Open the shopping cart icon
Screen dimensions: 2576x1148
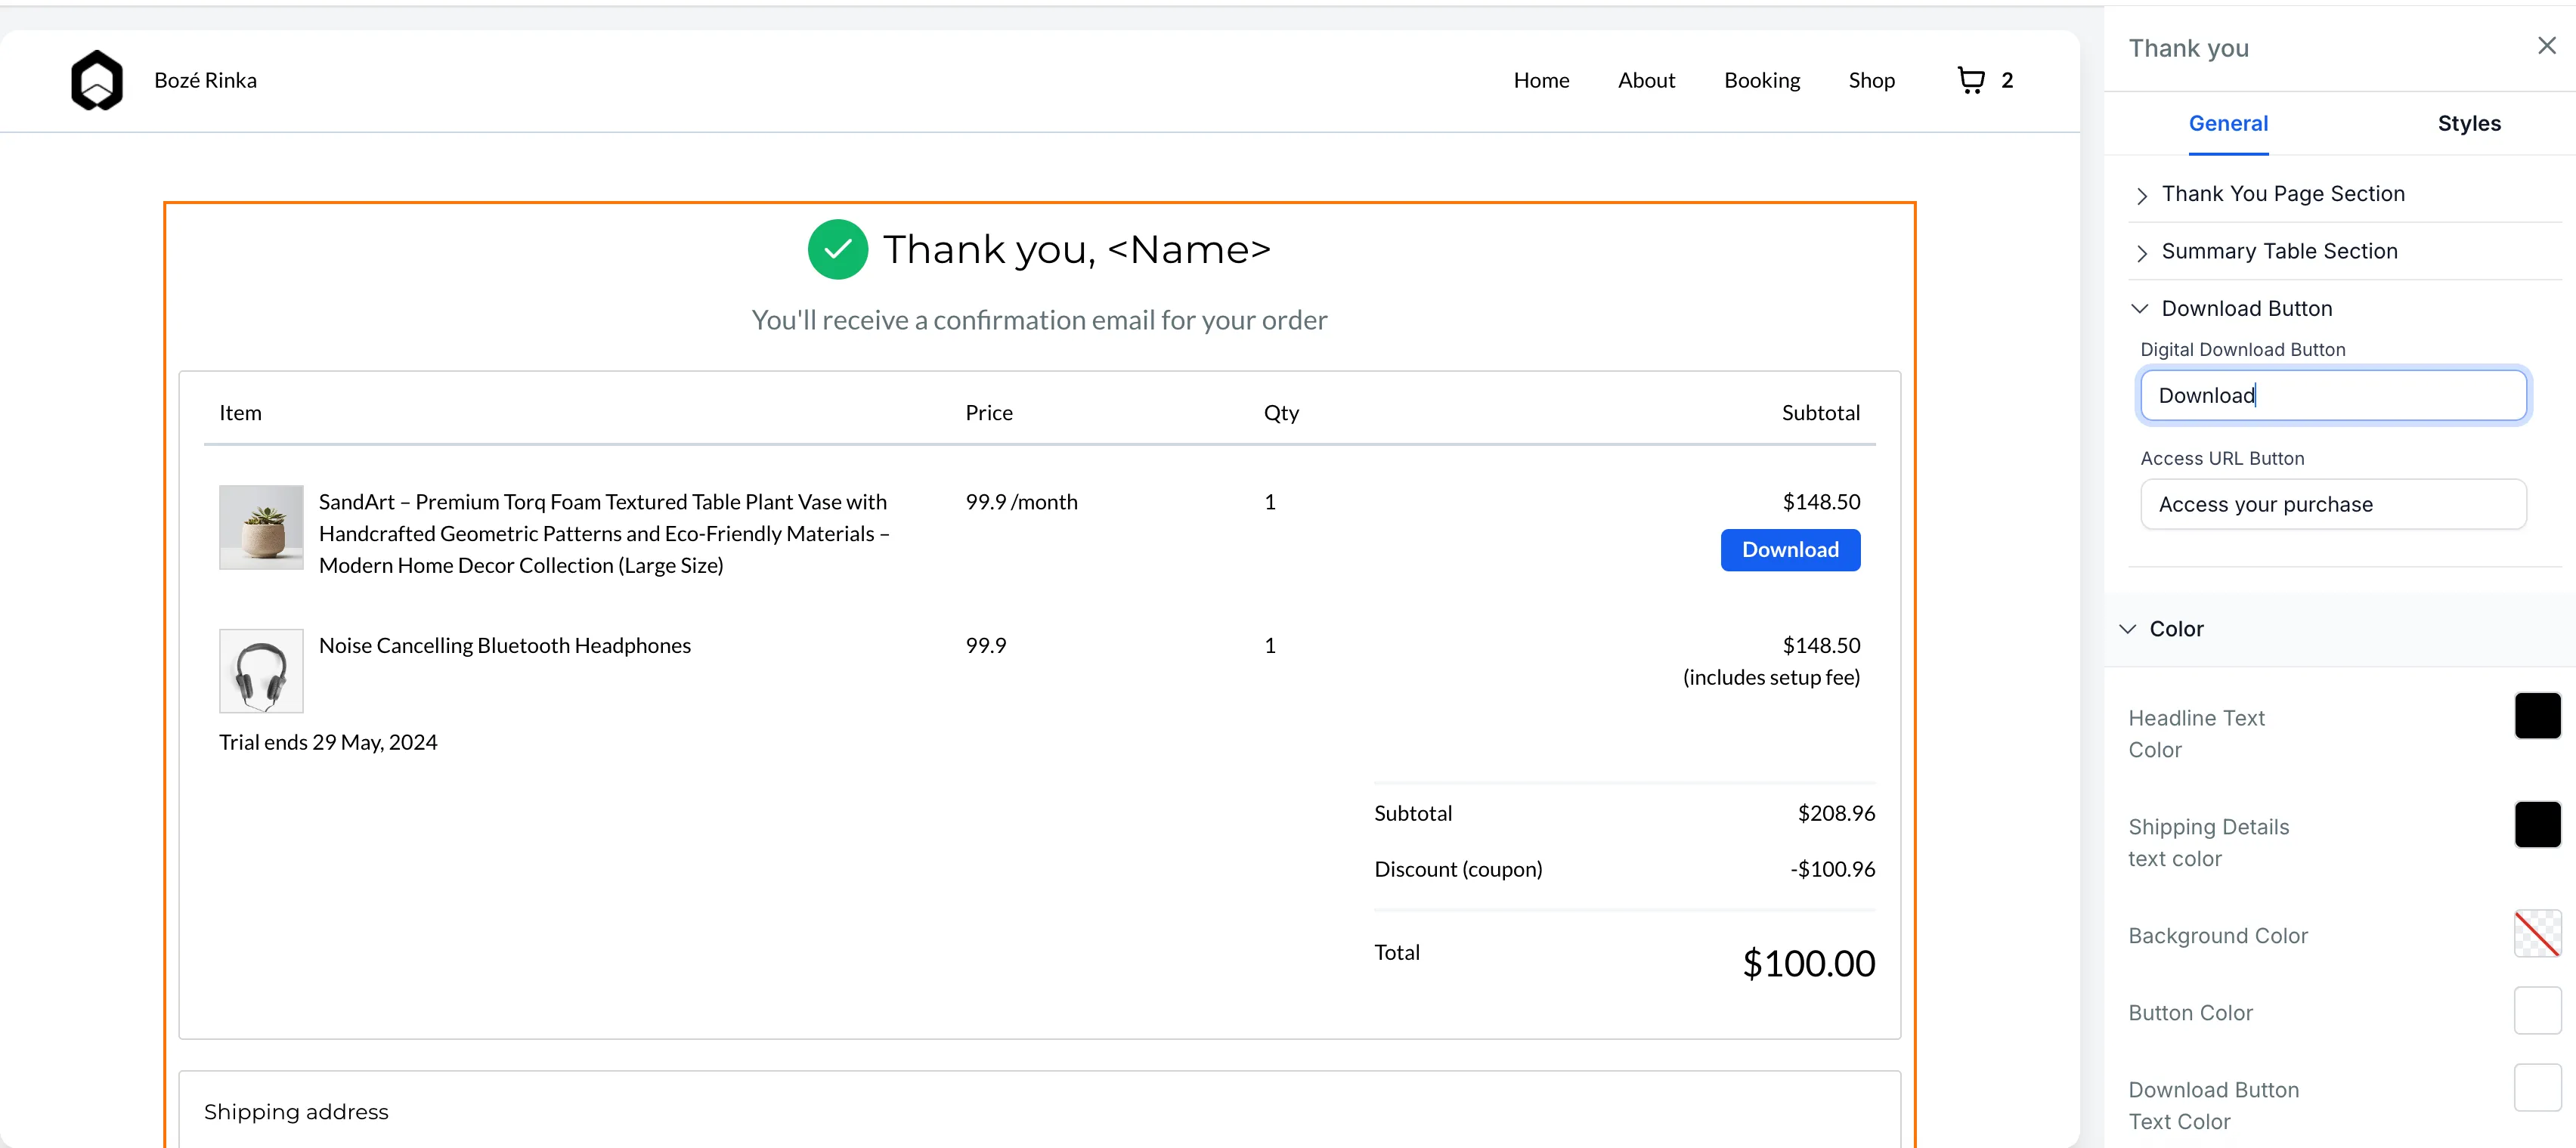(x=1970, y=80)
